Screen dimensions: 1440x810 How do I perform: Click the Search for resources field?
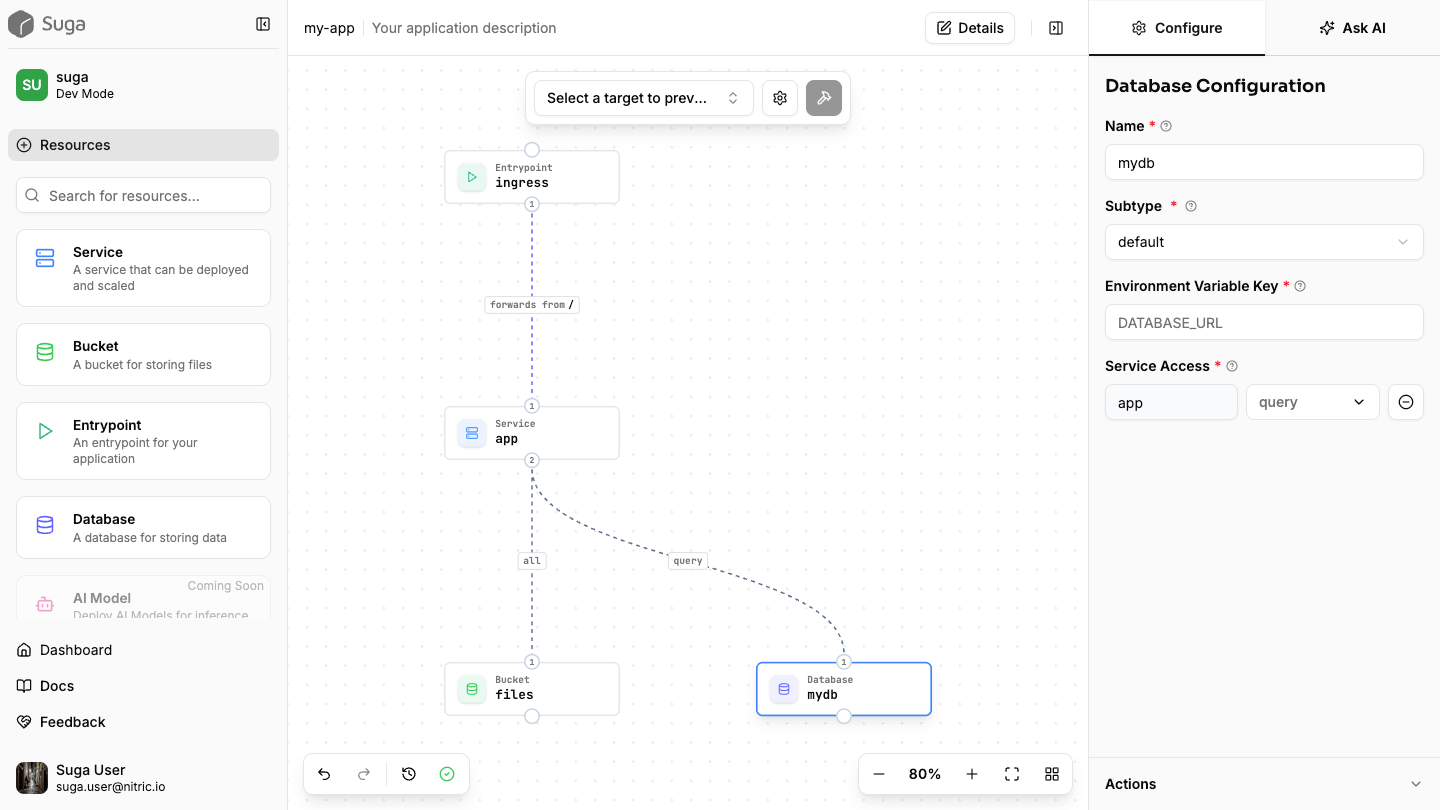[x=143, y=195]
